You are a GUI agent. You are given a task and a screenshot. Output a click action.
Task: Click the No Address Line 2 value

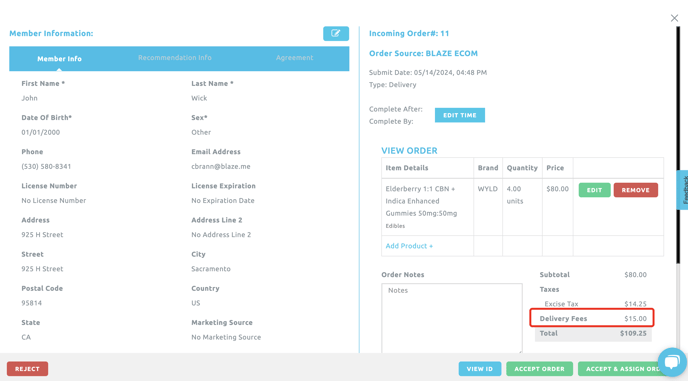221,235
